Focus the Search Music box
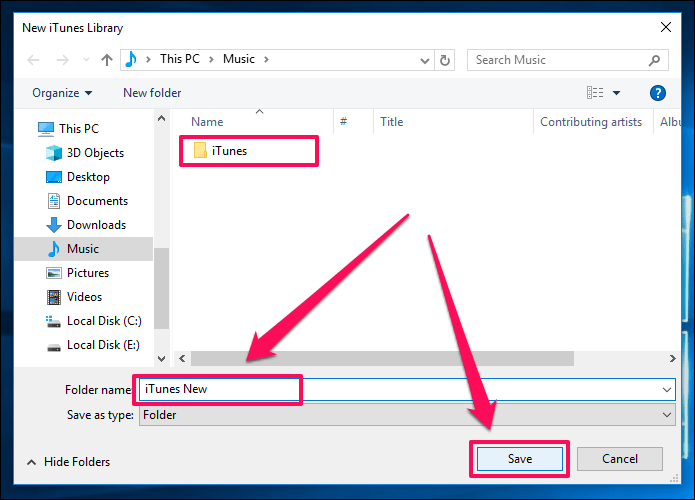The width and height of the screenshot is (695, 500). [x=568, y=60]
